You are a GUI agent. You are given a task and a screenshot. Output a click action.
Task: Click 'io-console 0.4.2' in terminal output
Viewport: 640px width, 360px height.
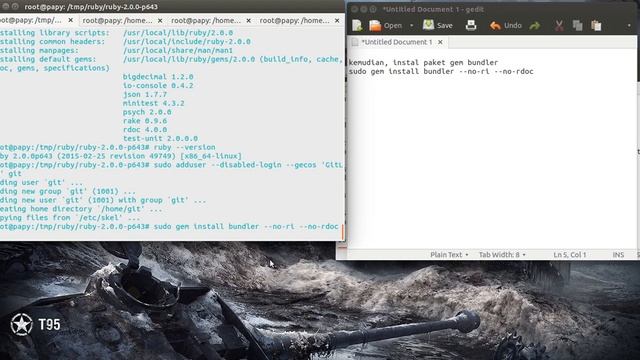158,86
